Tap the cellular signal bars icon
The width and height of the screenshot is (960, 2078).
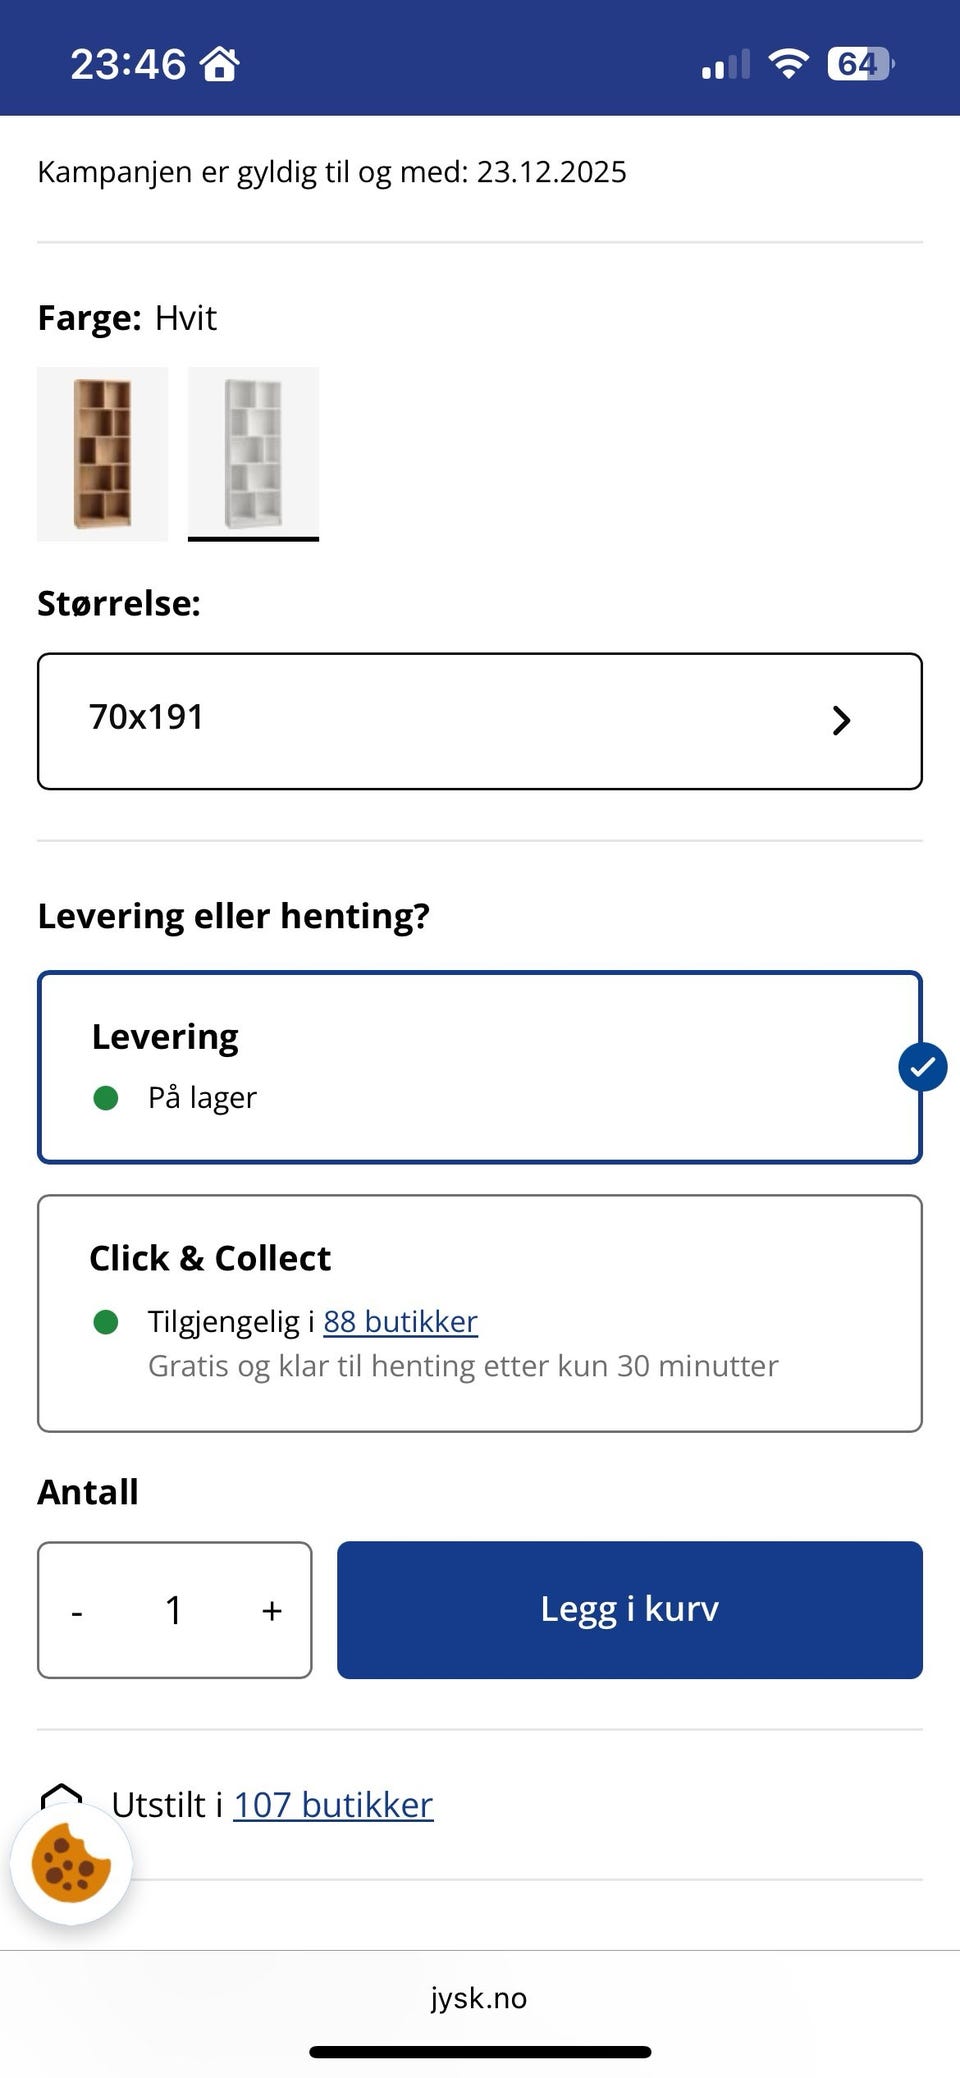click(725, 65)
